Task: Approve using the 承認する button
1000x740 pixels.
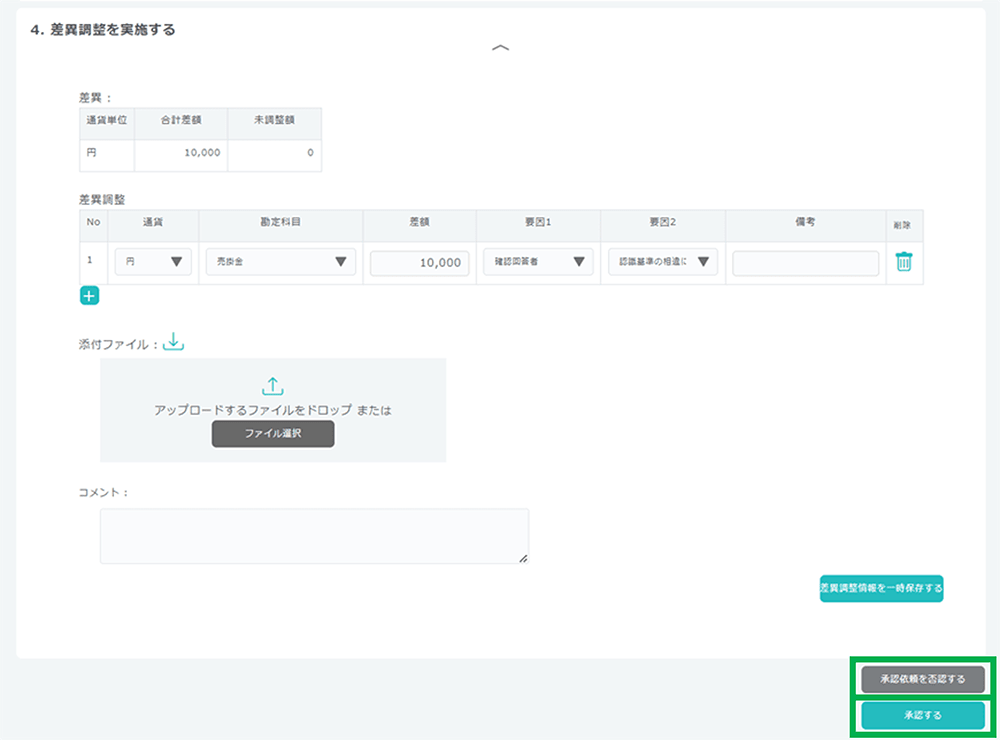Action: (922, 715)
